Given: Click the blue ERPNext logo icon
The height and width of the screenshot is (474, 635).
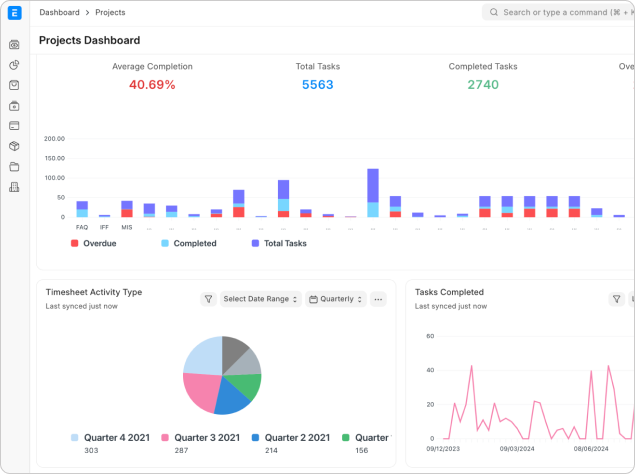Looking at the screenshot, I should [x=14, y=13].
